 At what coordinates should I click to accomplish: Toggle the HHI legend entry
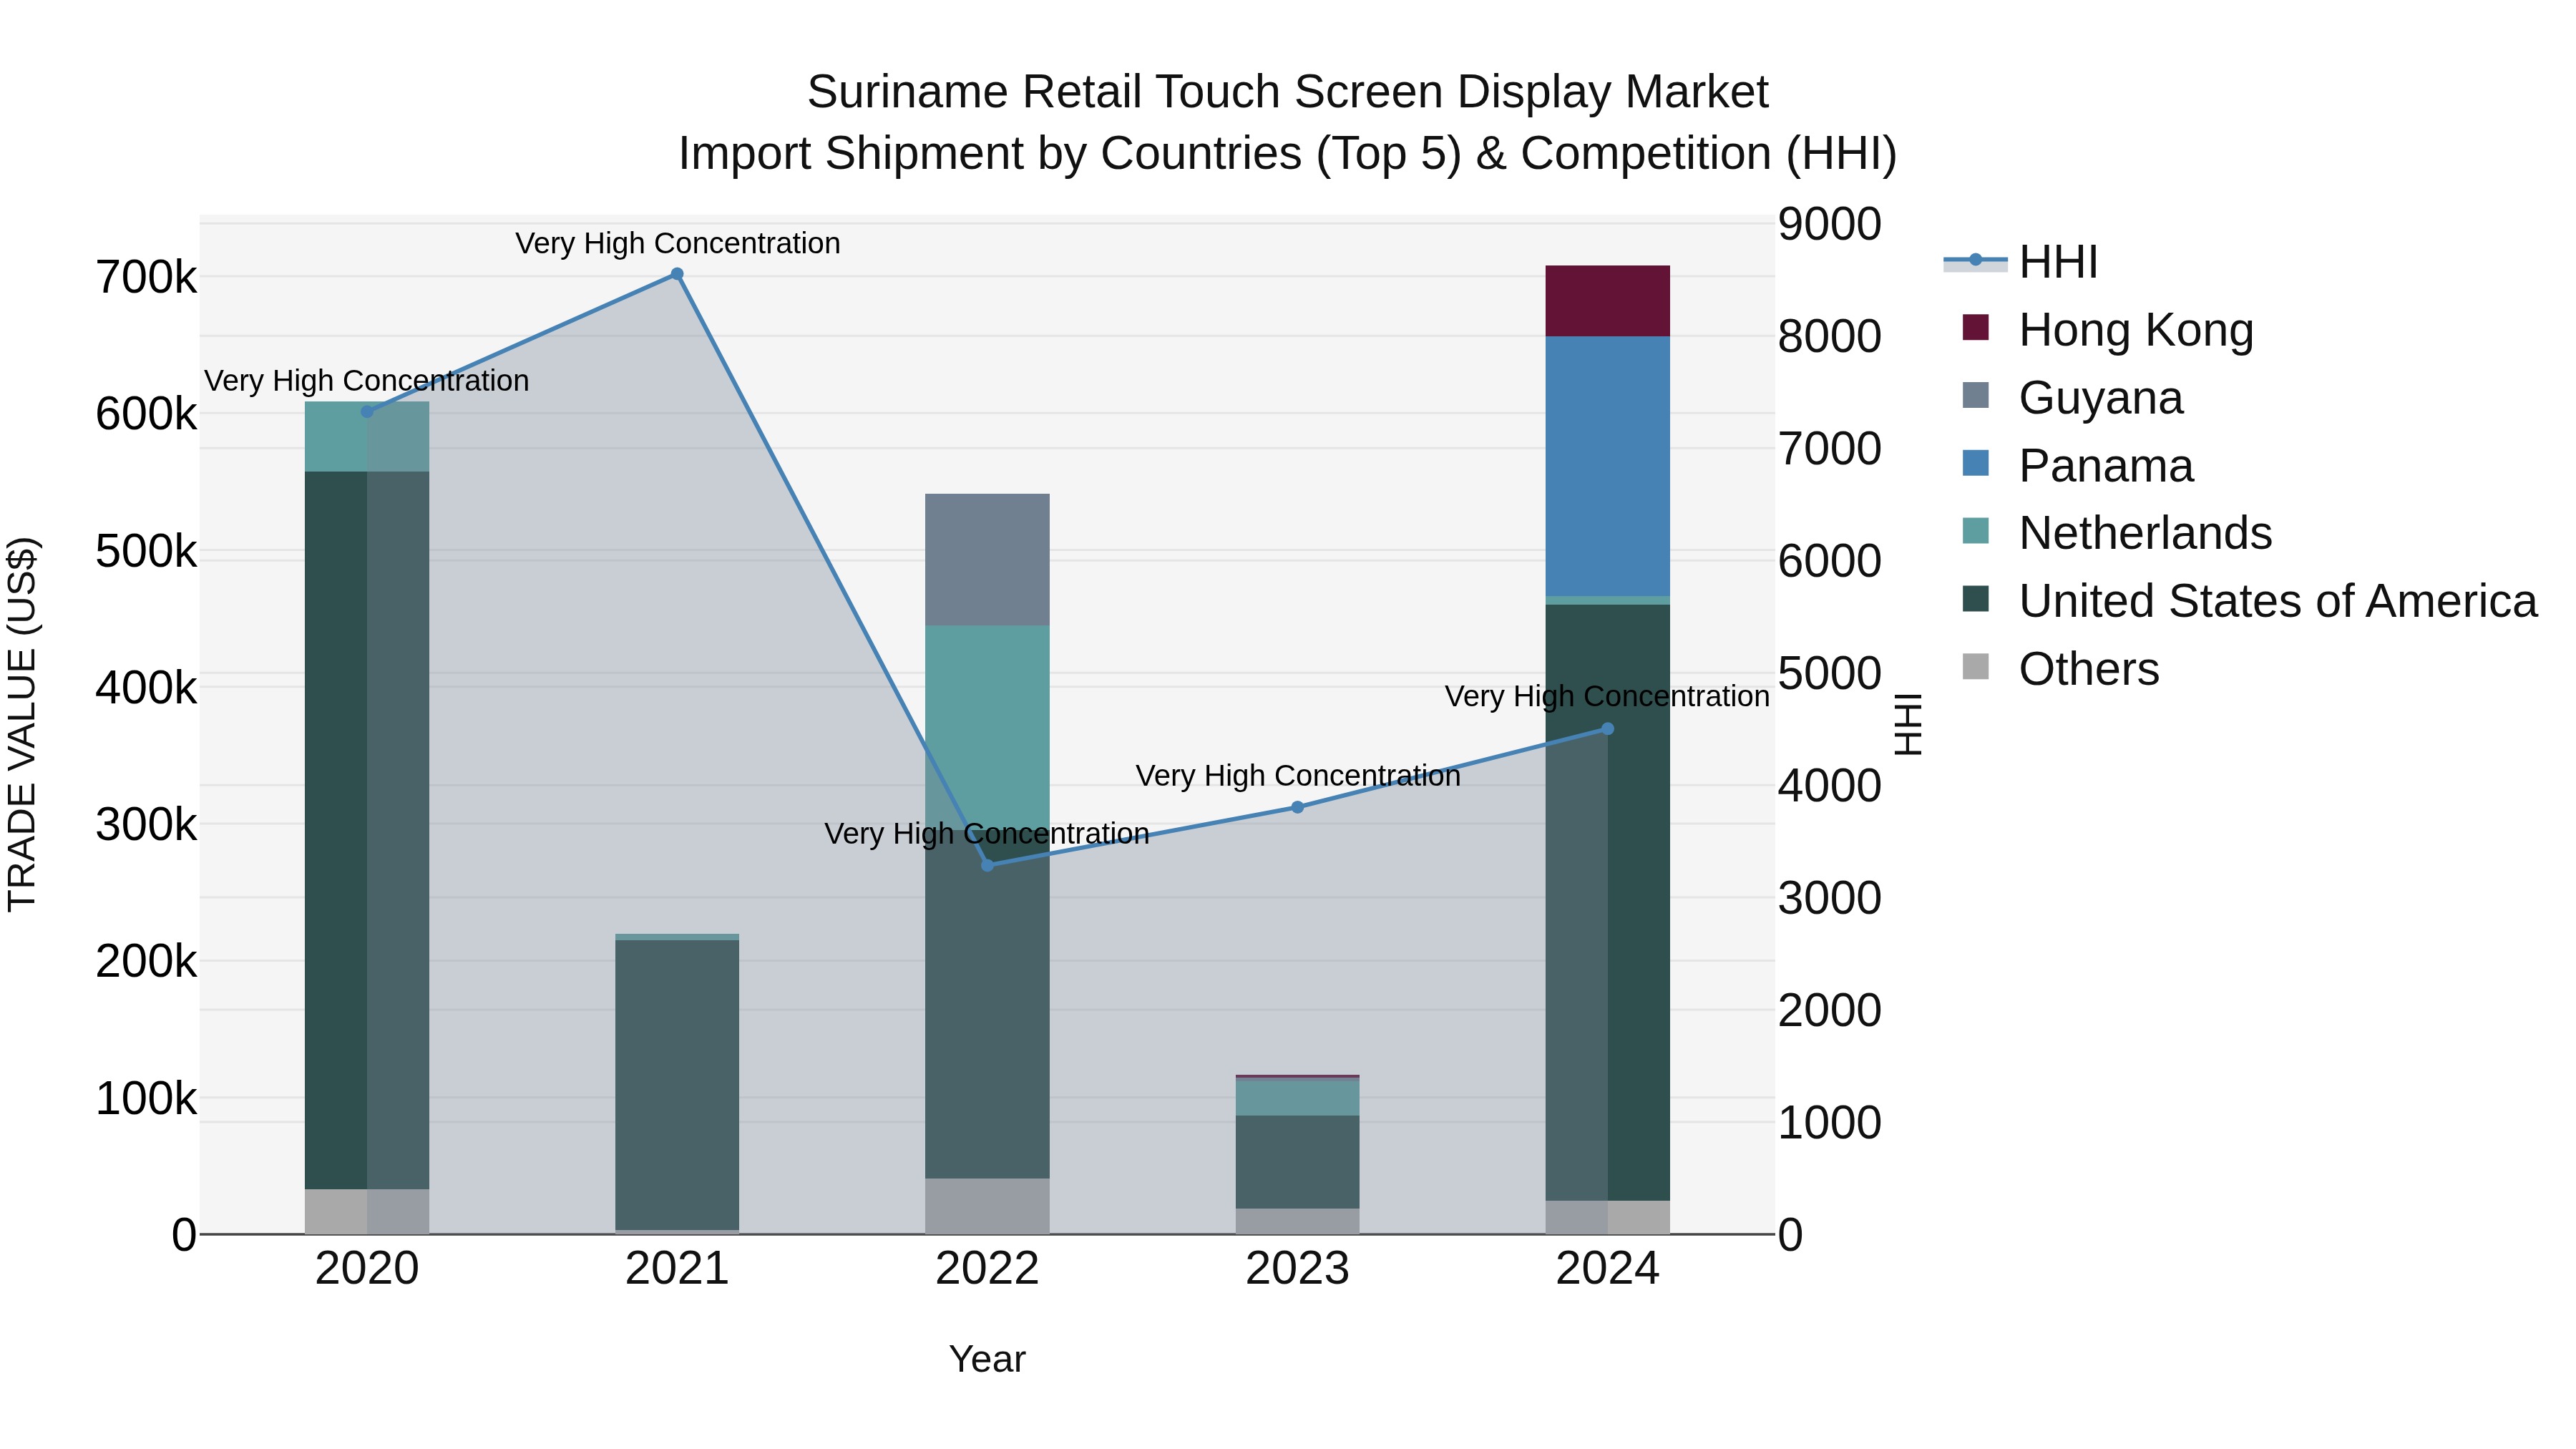(2020, 262)
